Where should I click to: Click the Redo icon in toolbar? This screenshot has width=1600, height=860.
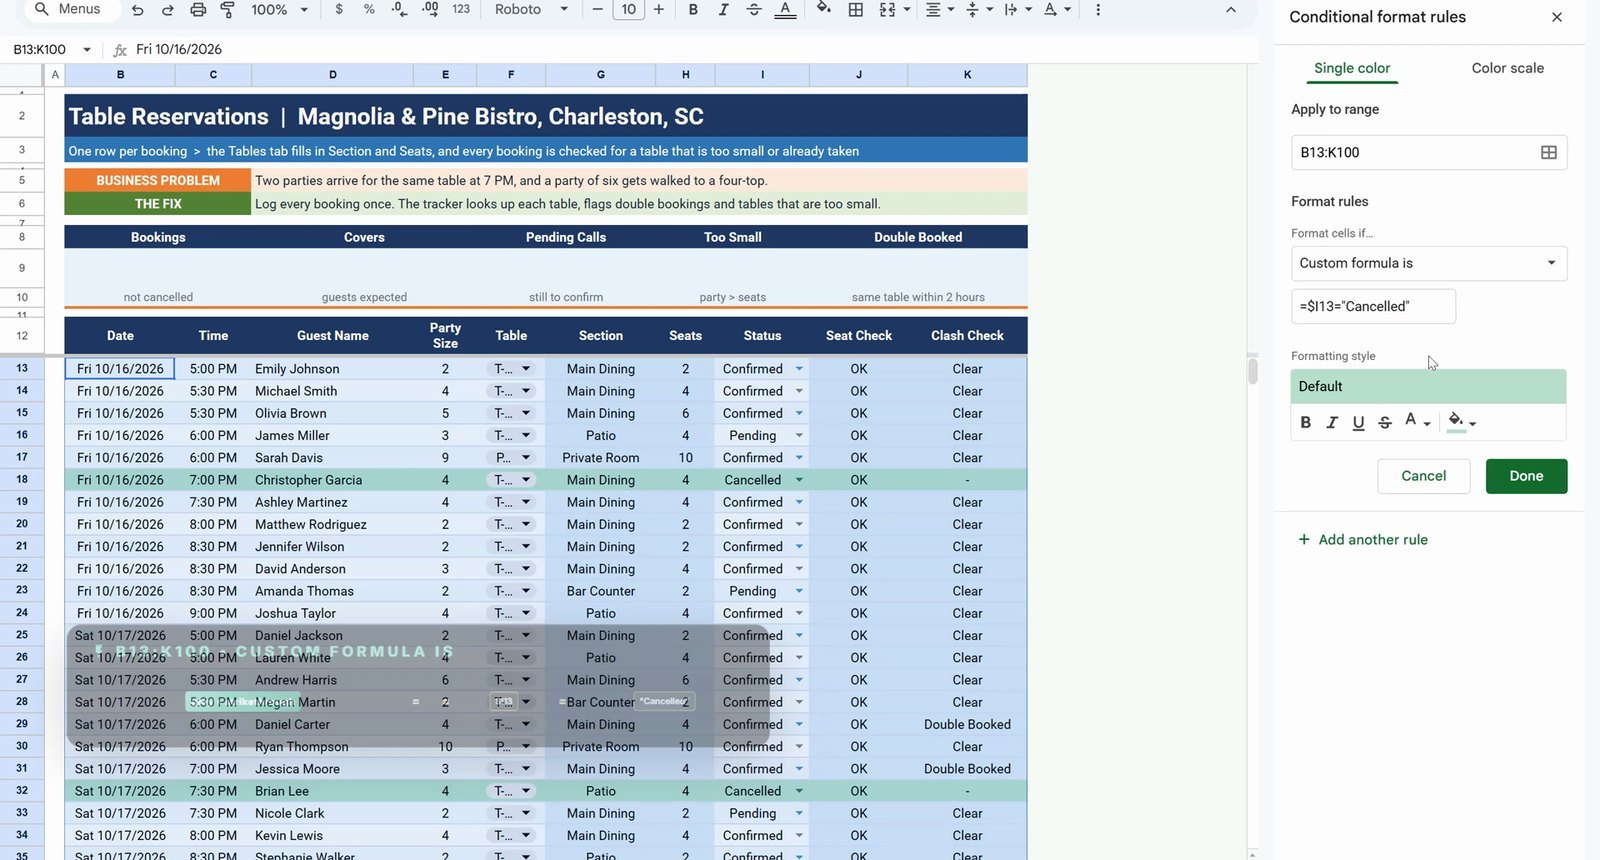click(167, 9)
